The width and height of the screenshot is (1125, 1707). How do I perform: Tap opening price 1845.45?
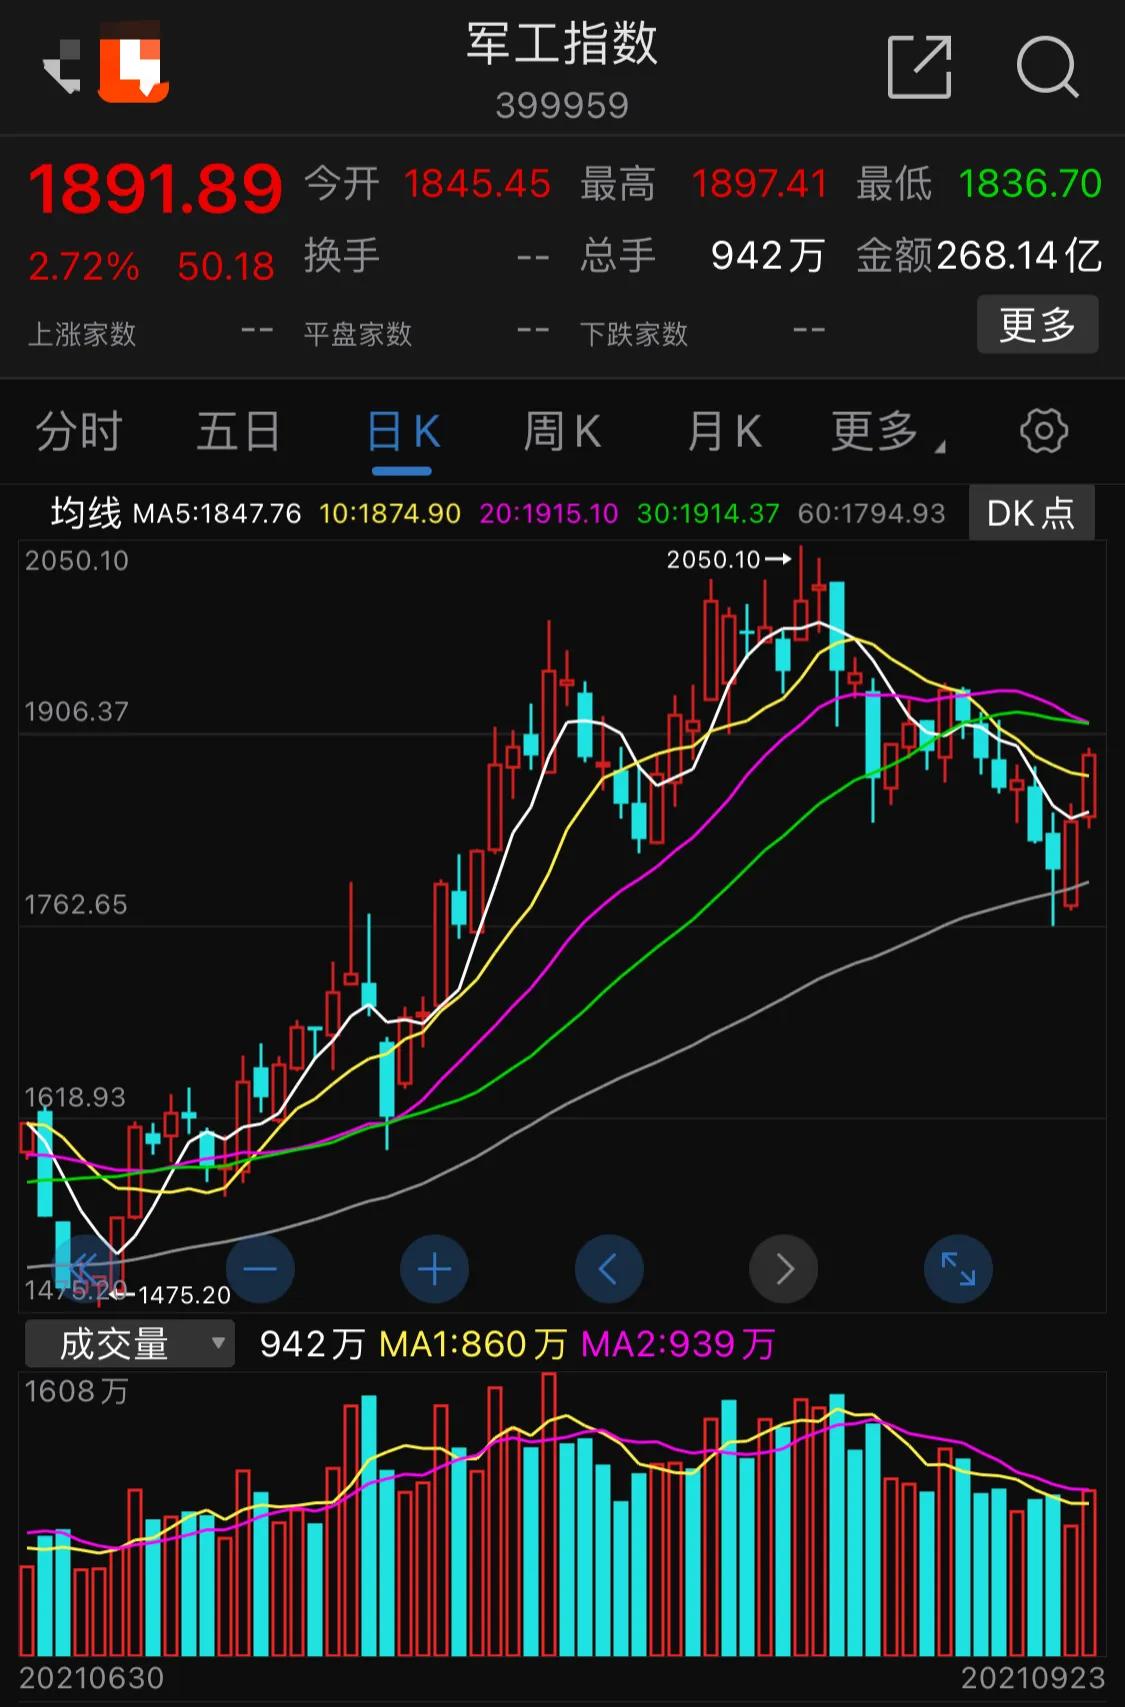tap(477, 184)
